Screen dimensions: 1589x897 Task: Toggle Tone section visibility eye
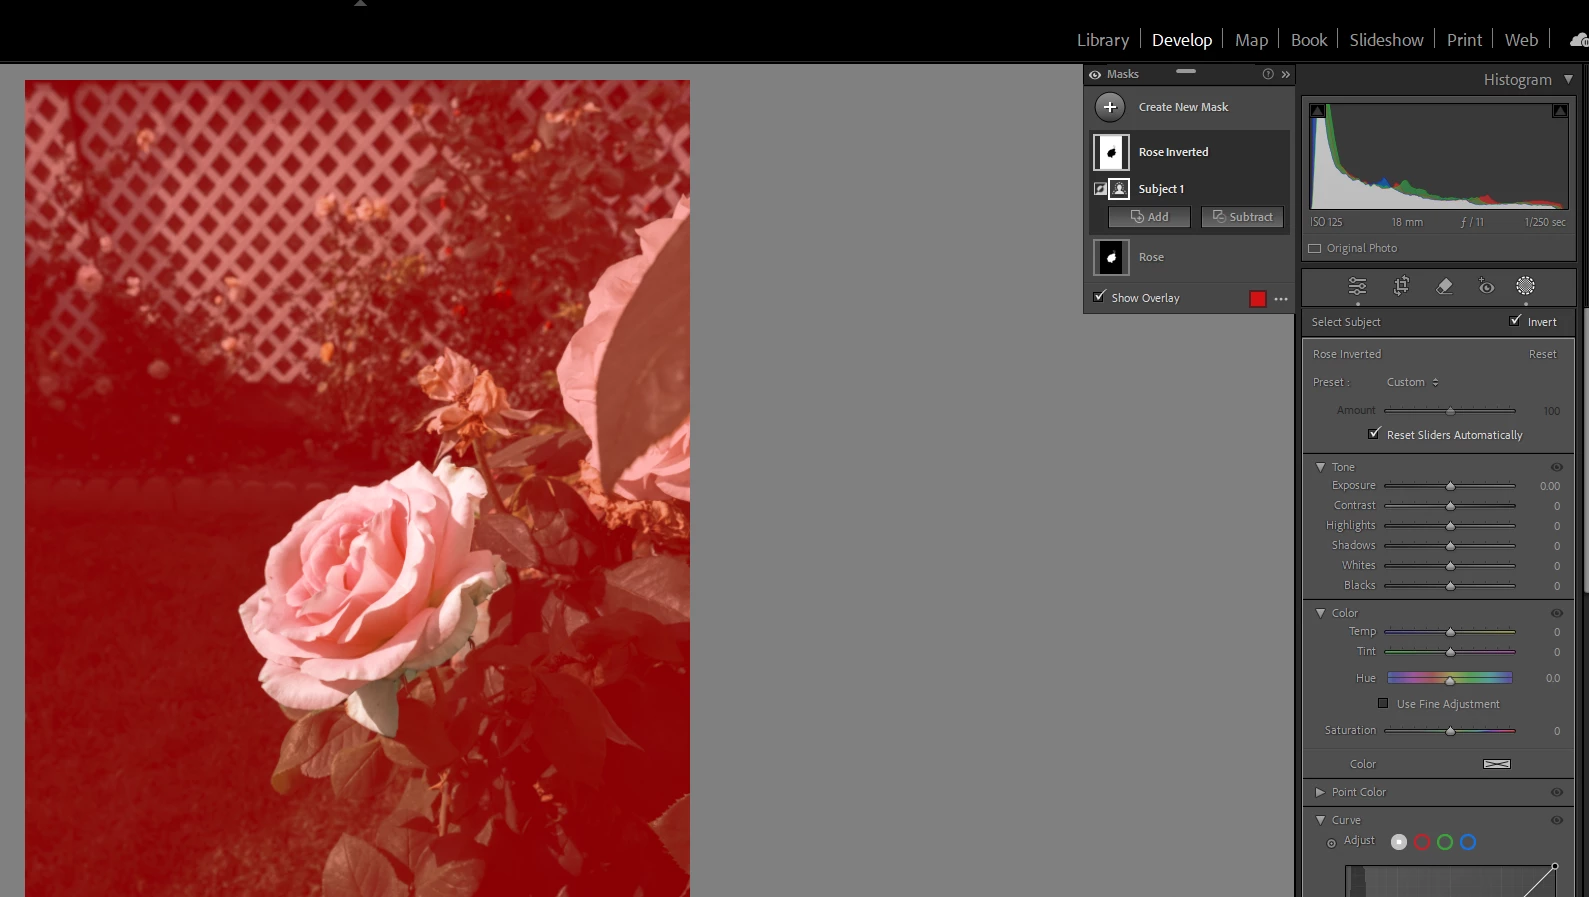pos(1557,467)
